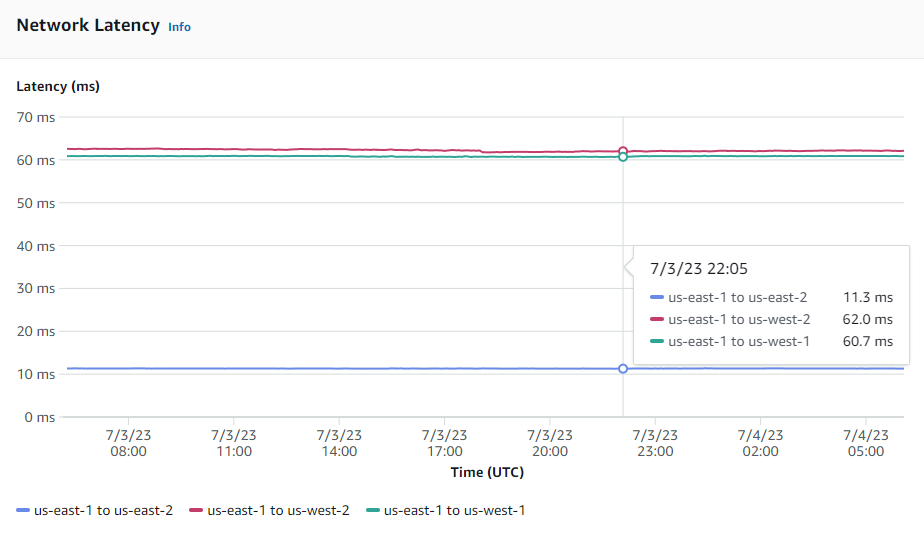Click the 60 ms y-axis label
The height and width of the screenshot is (541, 924).
click(36, 160)
